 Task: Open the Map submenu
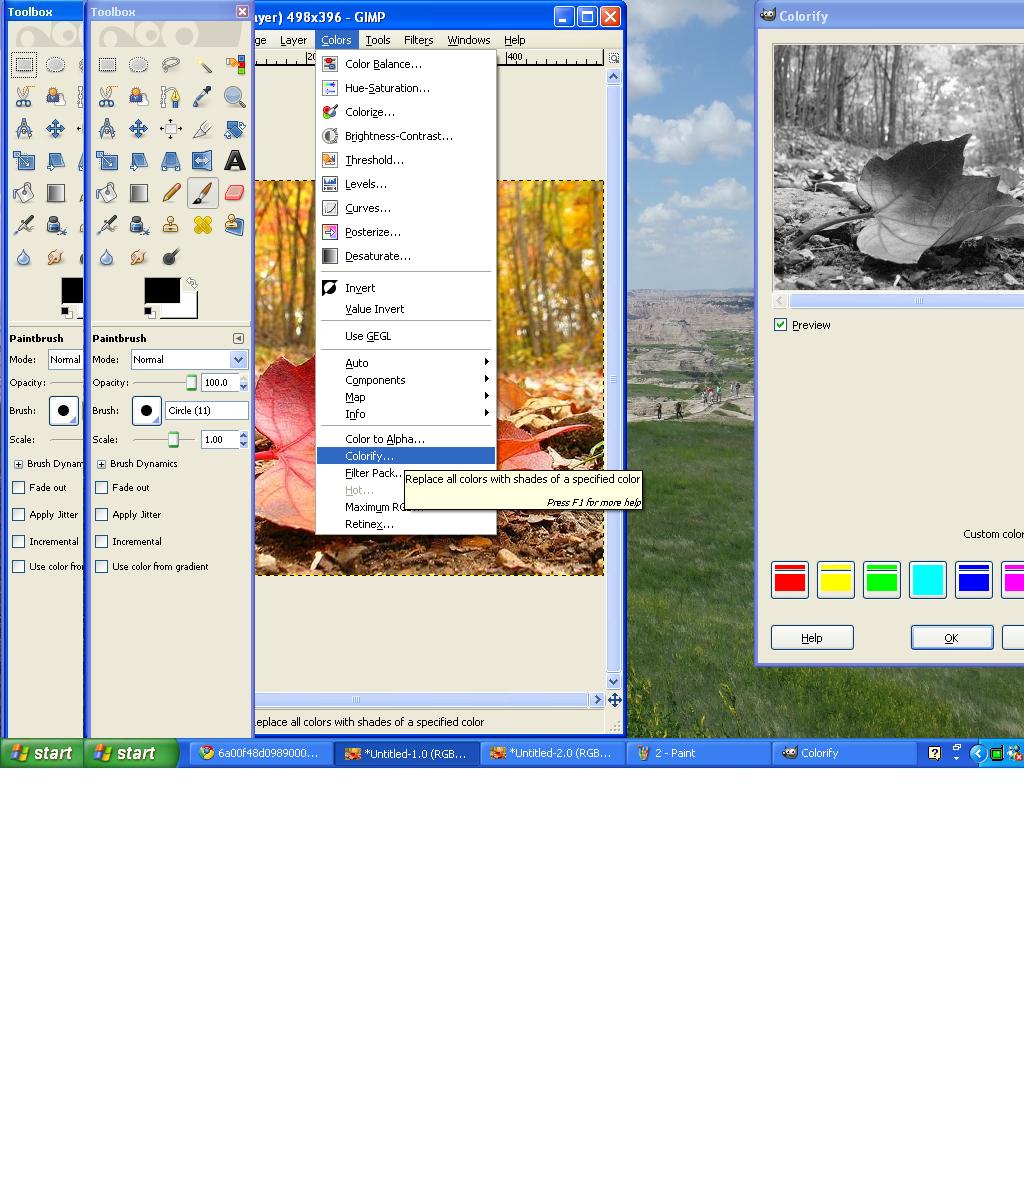[406, 397]
